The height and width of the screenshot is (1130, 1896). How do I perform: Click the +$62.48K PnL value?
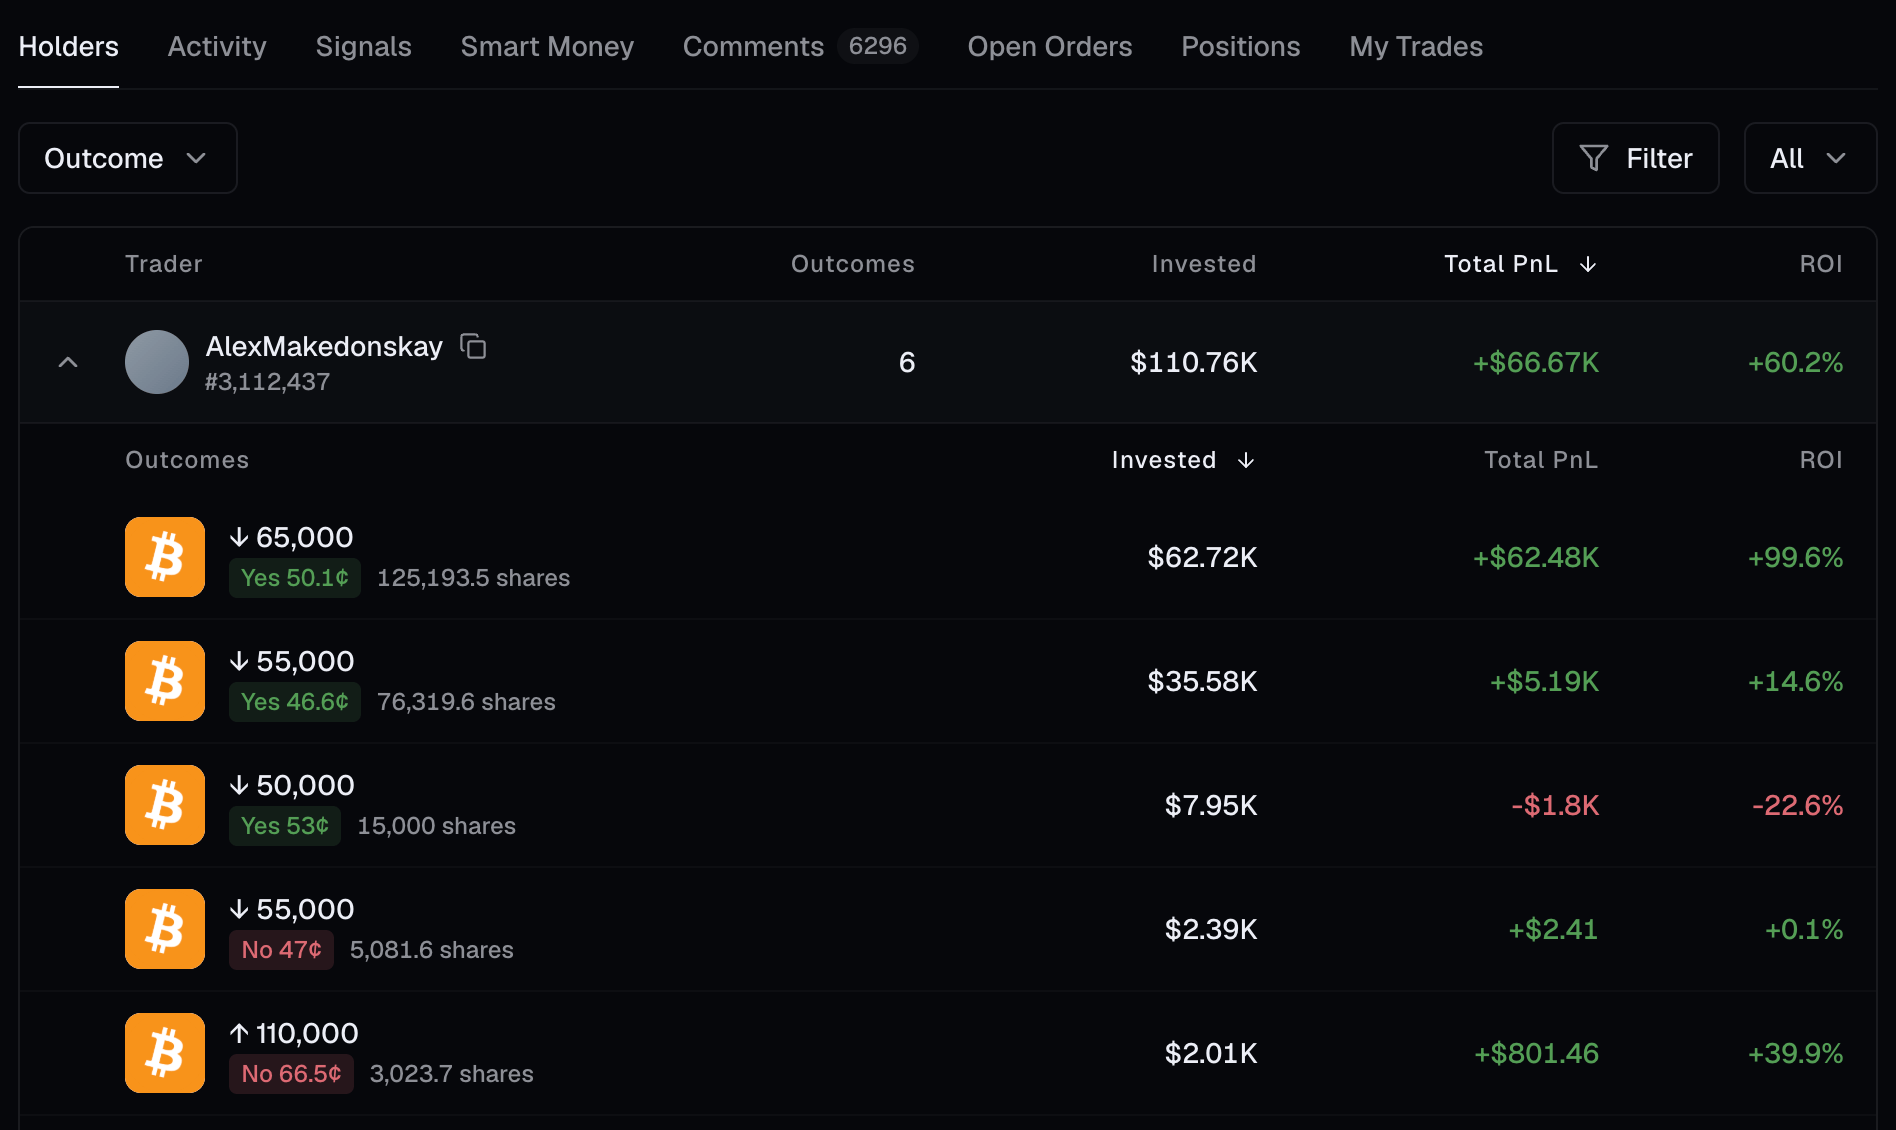pyautogui.click(x=1536, y=557)
